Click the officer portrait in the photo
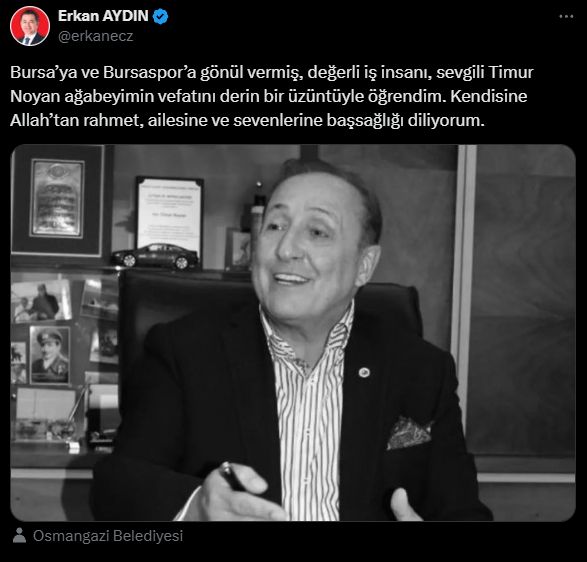Screen dimensions: 587x562 point(50,355)
